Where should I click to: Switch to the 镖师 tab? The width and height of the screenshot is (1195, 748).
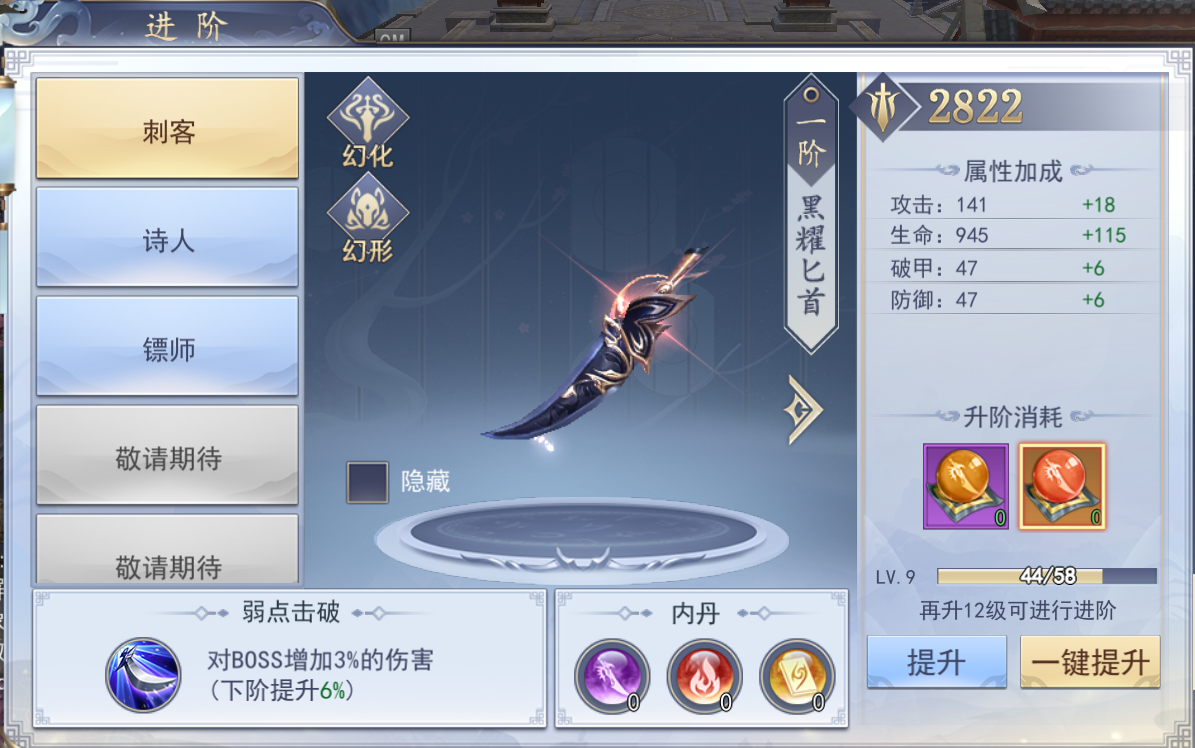(168, 346)
